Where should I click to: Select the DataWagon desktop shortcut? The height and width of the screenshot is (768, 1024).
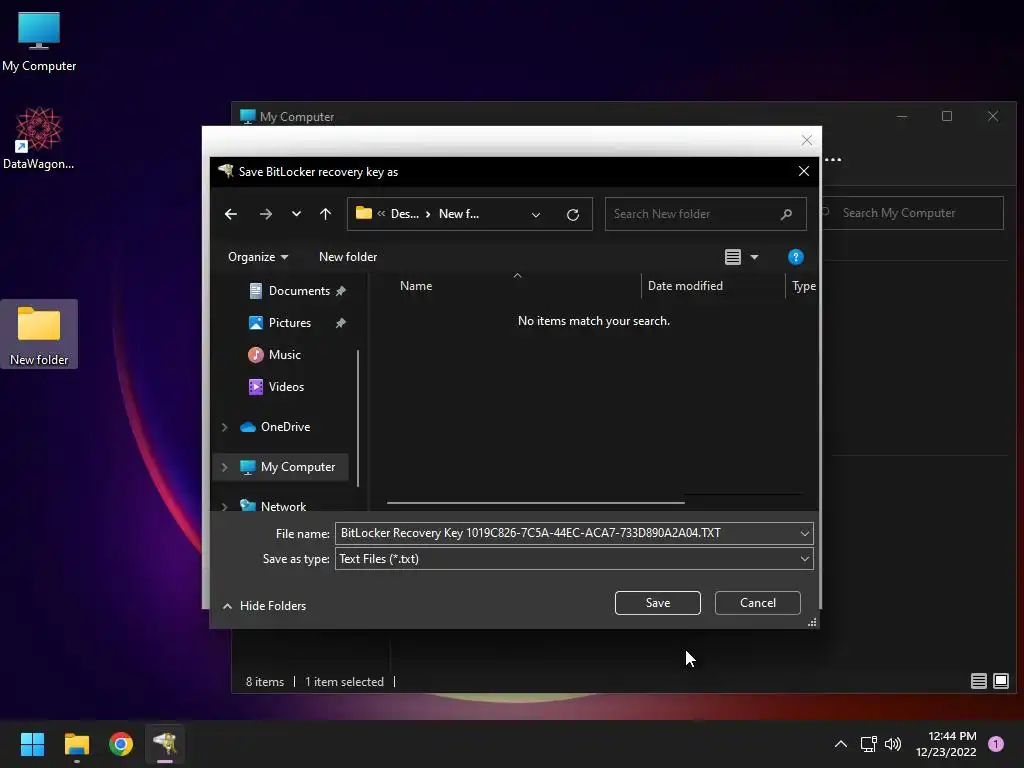(x=39, y=138)
